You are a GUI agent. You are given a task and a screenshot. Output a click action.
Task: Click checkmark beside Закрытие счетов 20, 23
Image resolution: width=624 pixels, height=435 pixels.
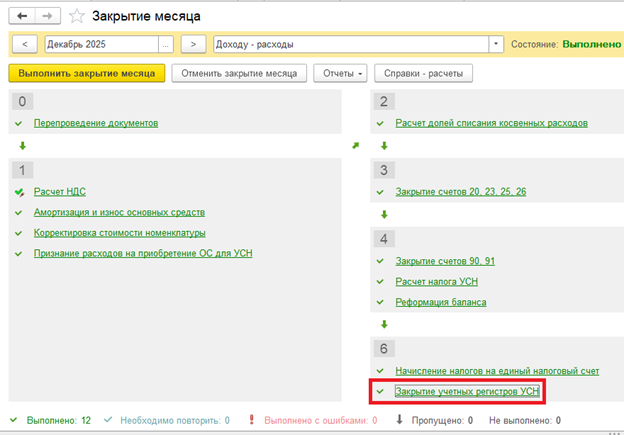click(380, 192)
